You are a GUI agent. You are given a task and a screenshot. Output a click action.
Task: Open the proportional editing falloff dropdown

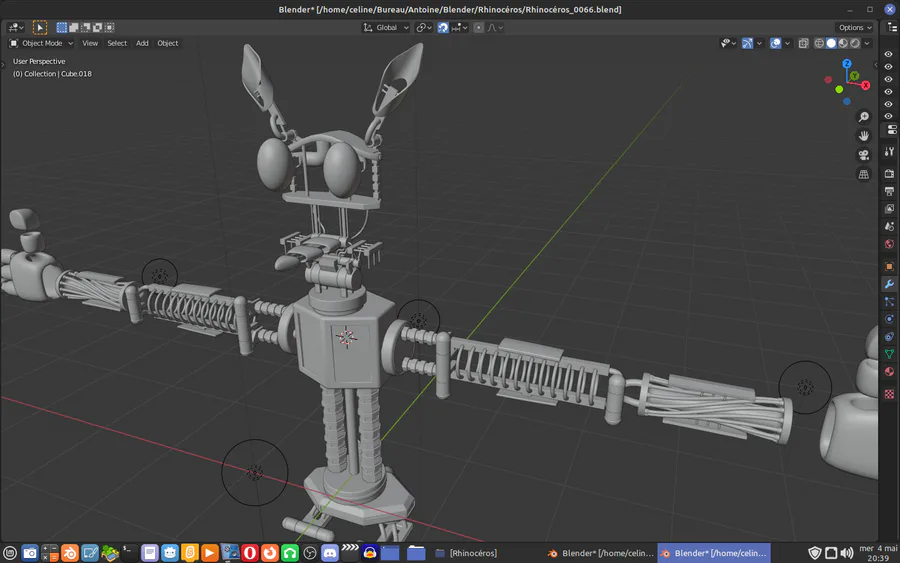(x=495, y=28)
